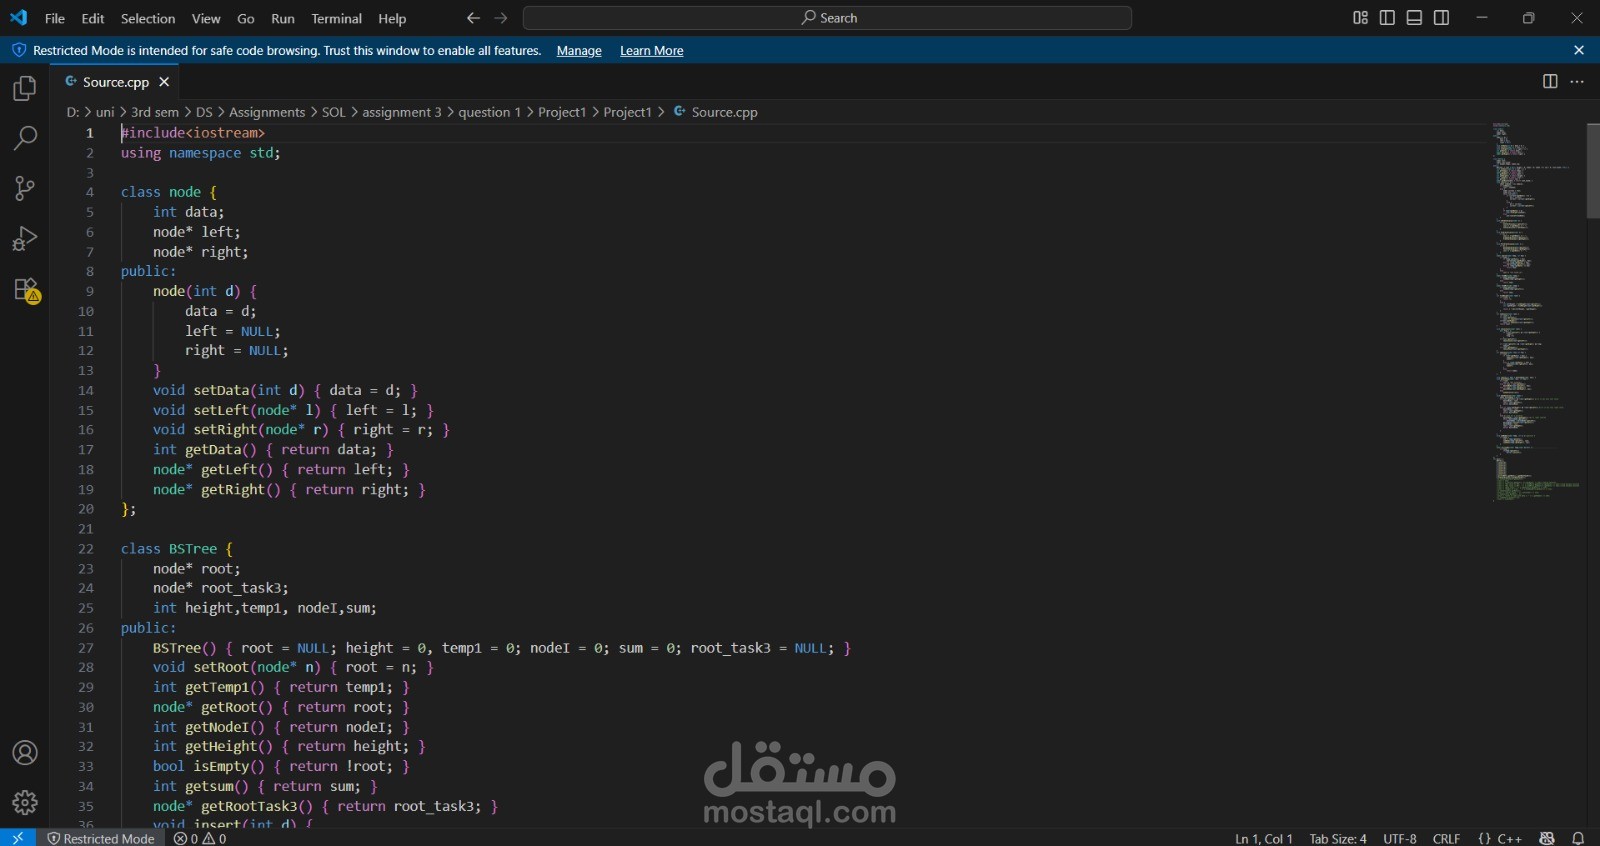Click breadcrumb segment '3rd sem'
This screenshot has height=846, width=1600.
pyautogui.click(x=155, y=112)
